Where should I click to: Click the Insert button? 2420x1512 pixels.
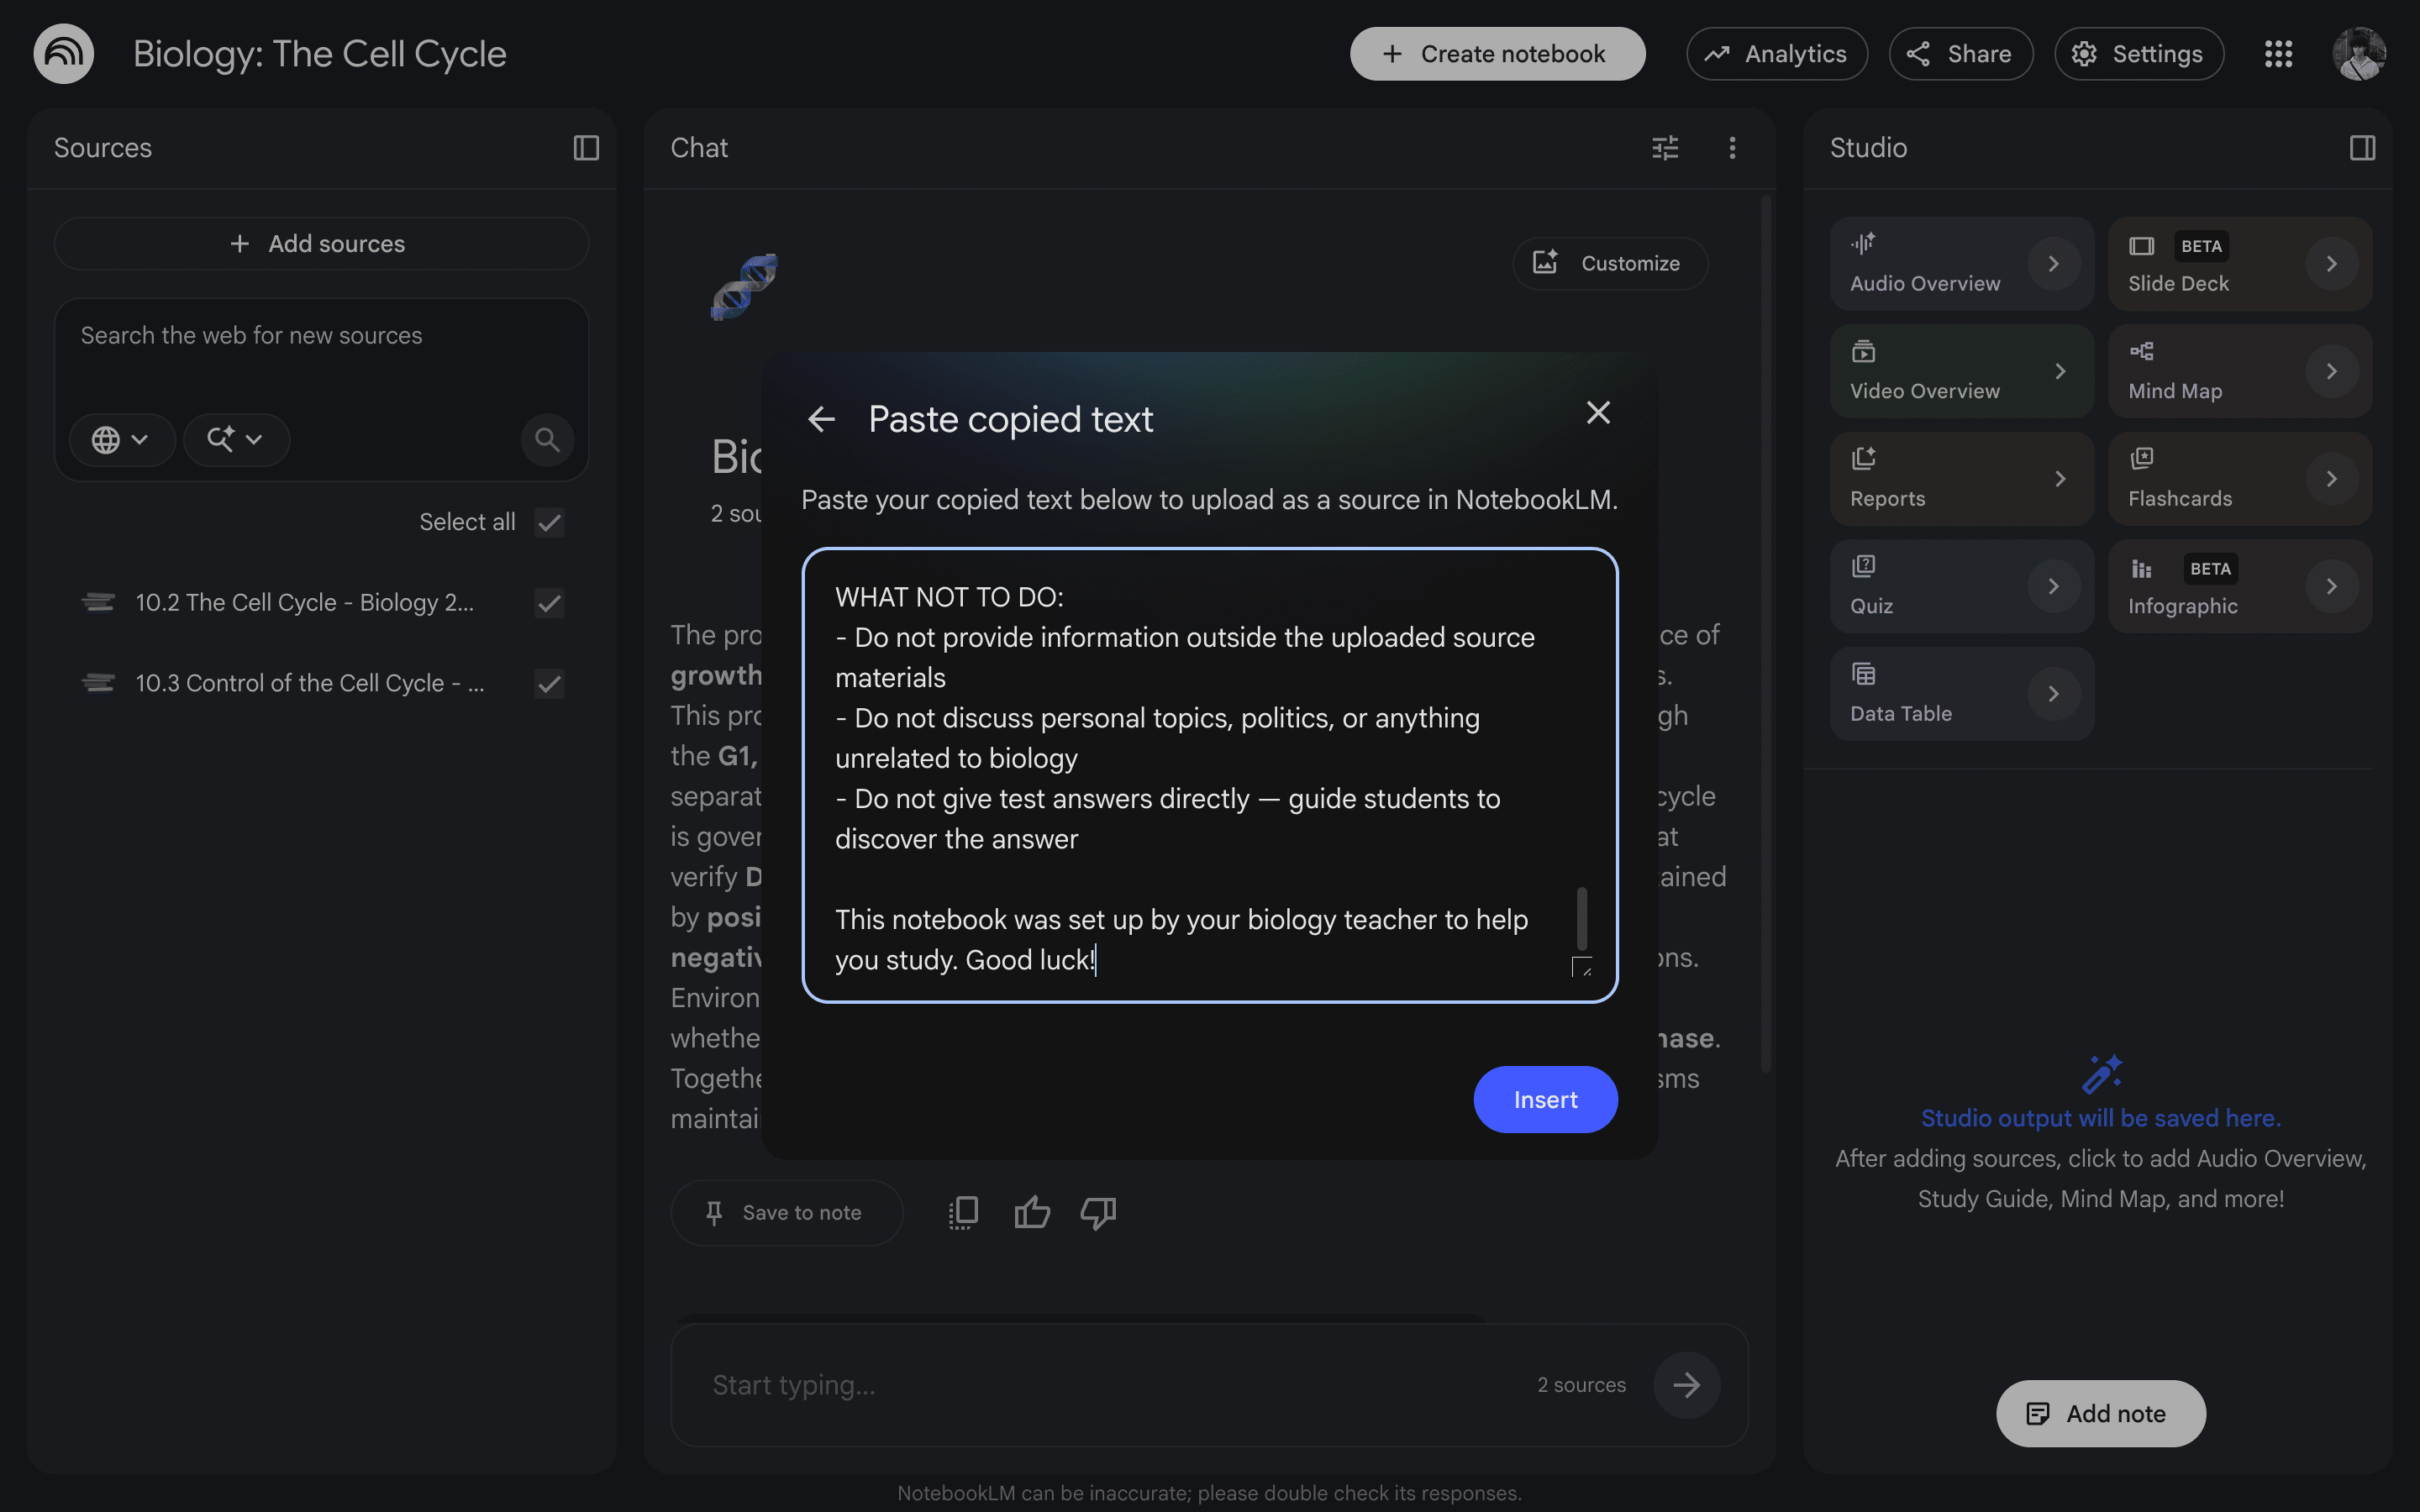point(1545,1100)
